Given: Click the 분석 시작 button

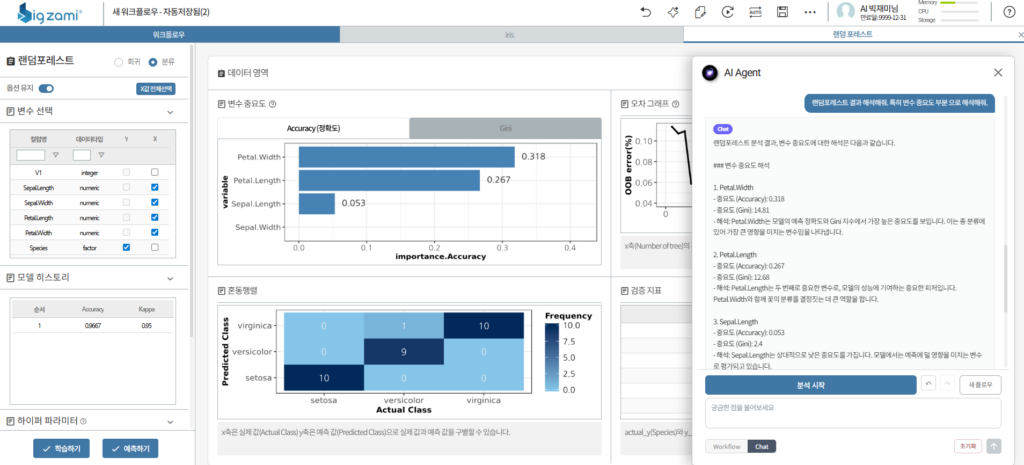Looking at the screenshot, I should (x=810, y=385).
